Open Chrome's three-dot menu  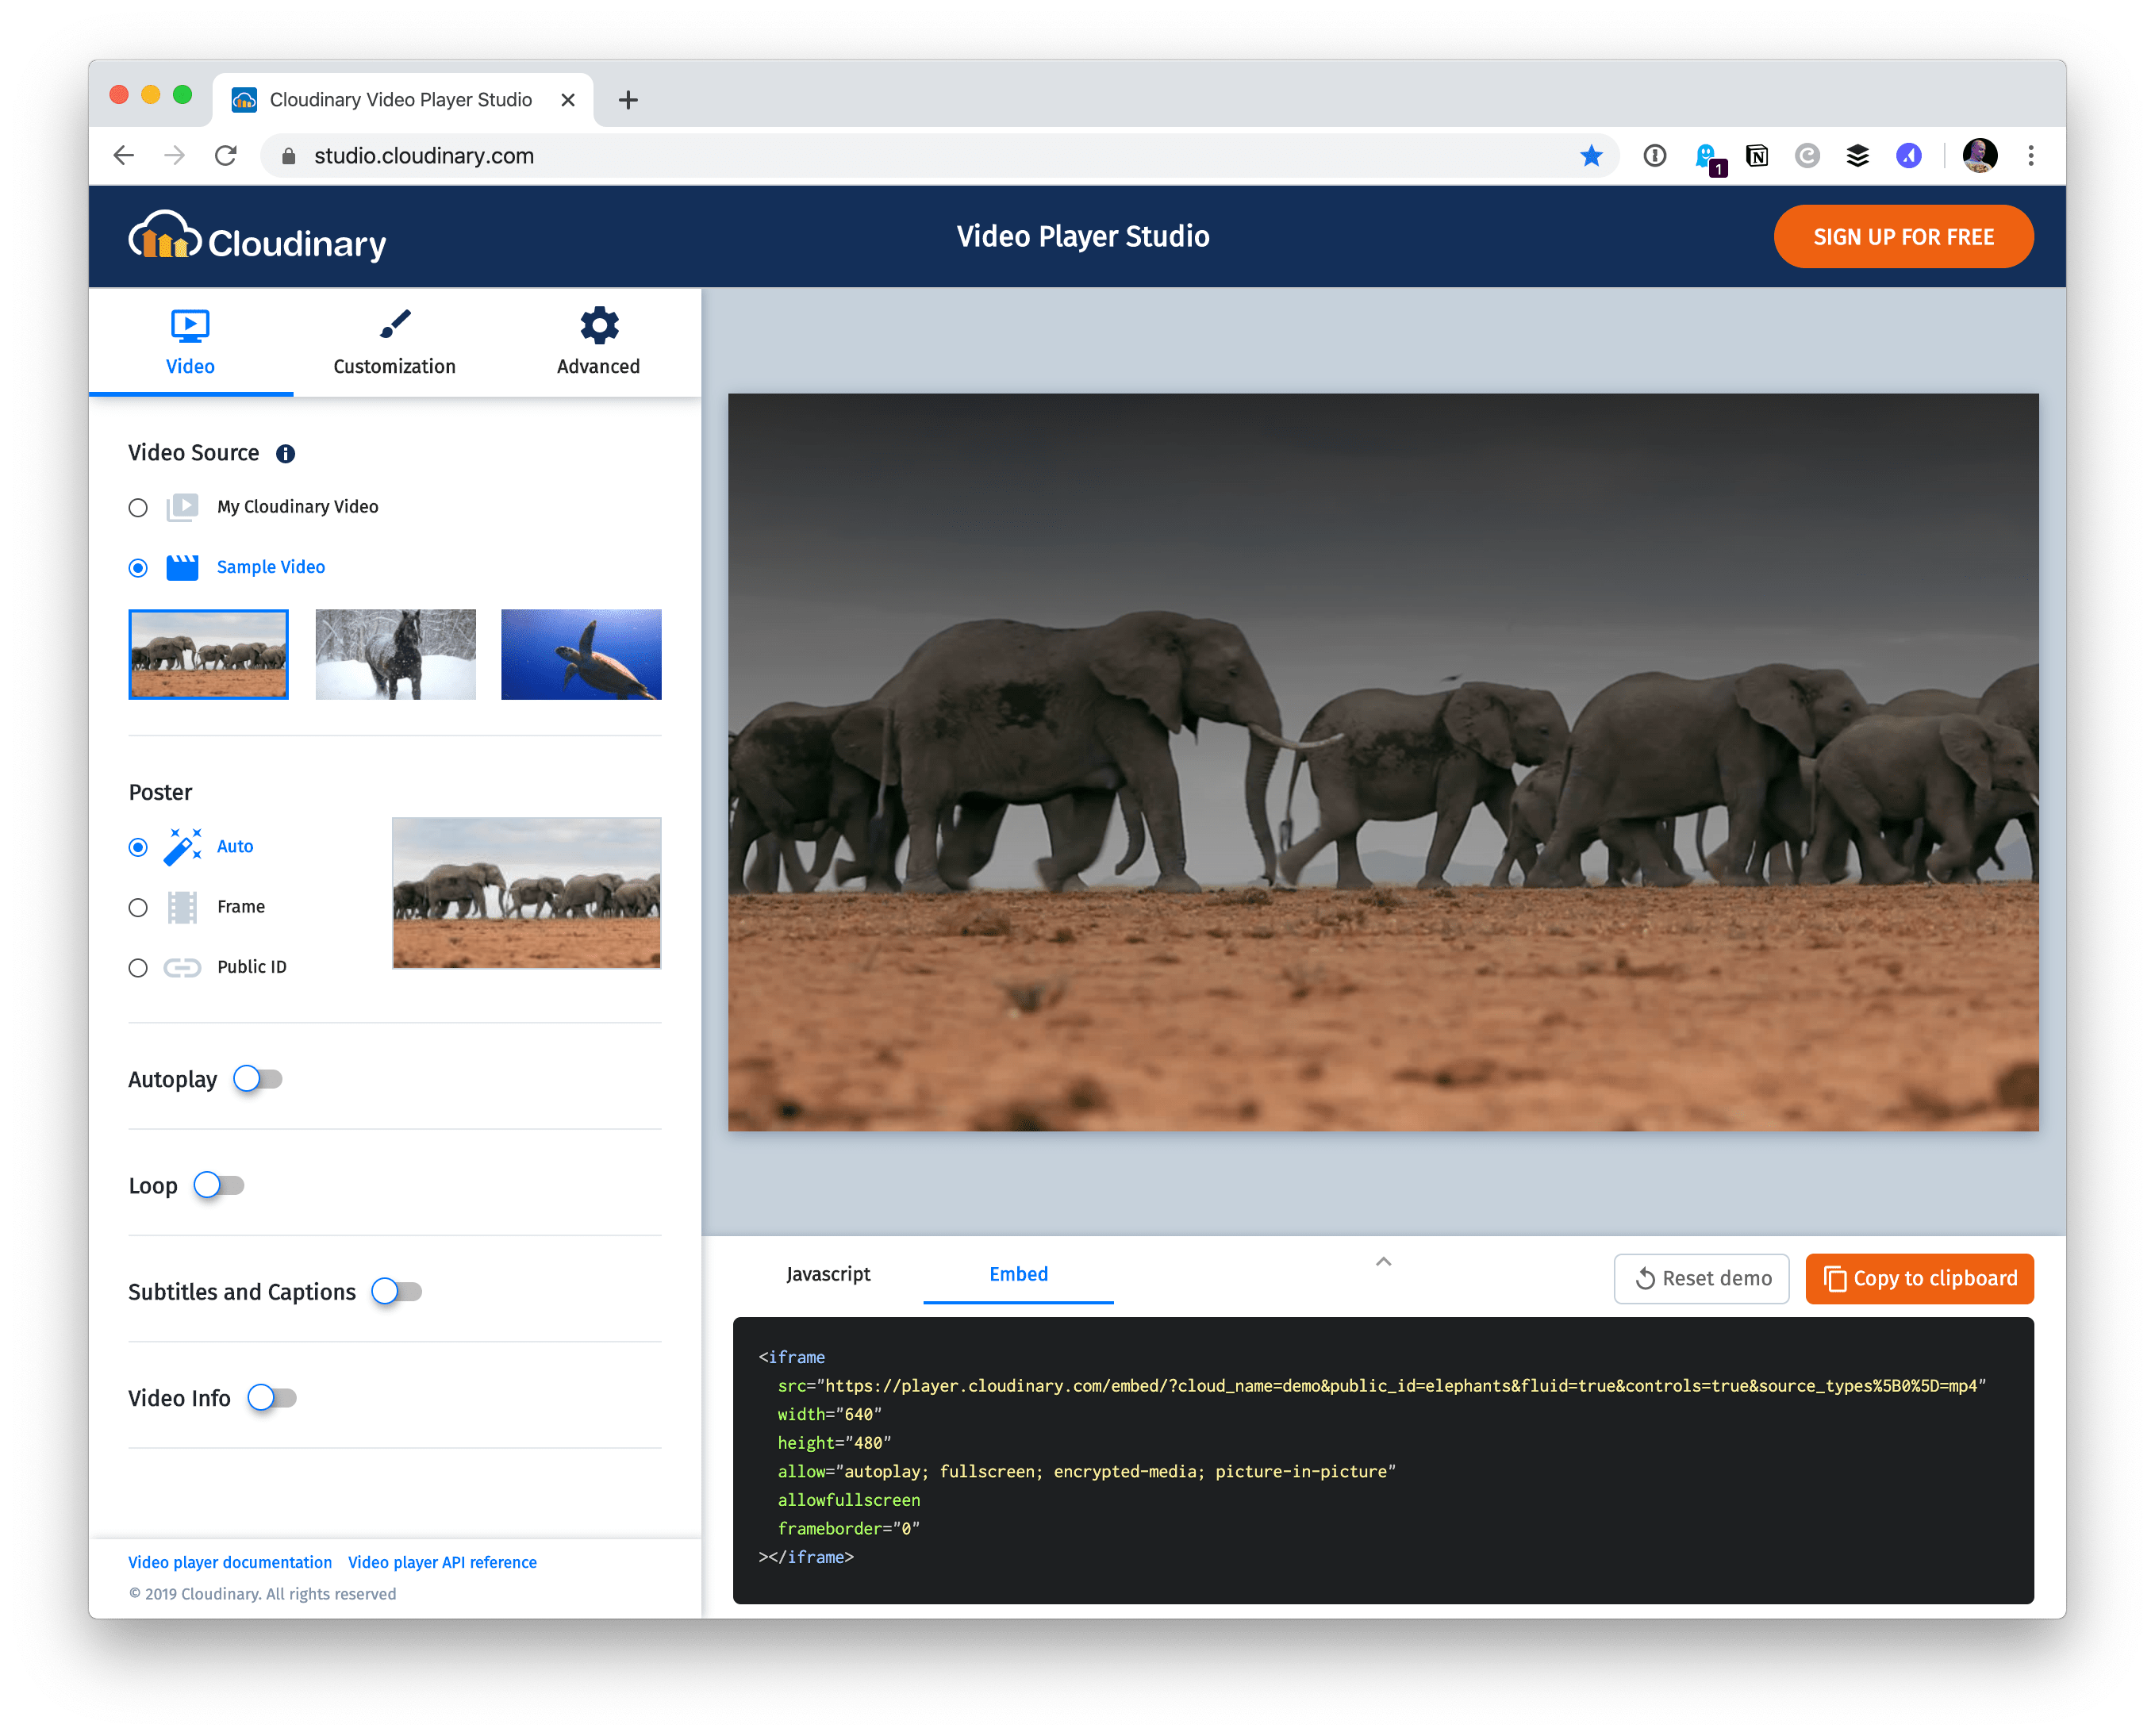click(2030, 156)
